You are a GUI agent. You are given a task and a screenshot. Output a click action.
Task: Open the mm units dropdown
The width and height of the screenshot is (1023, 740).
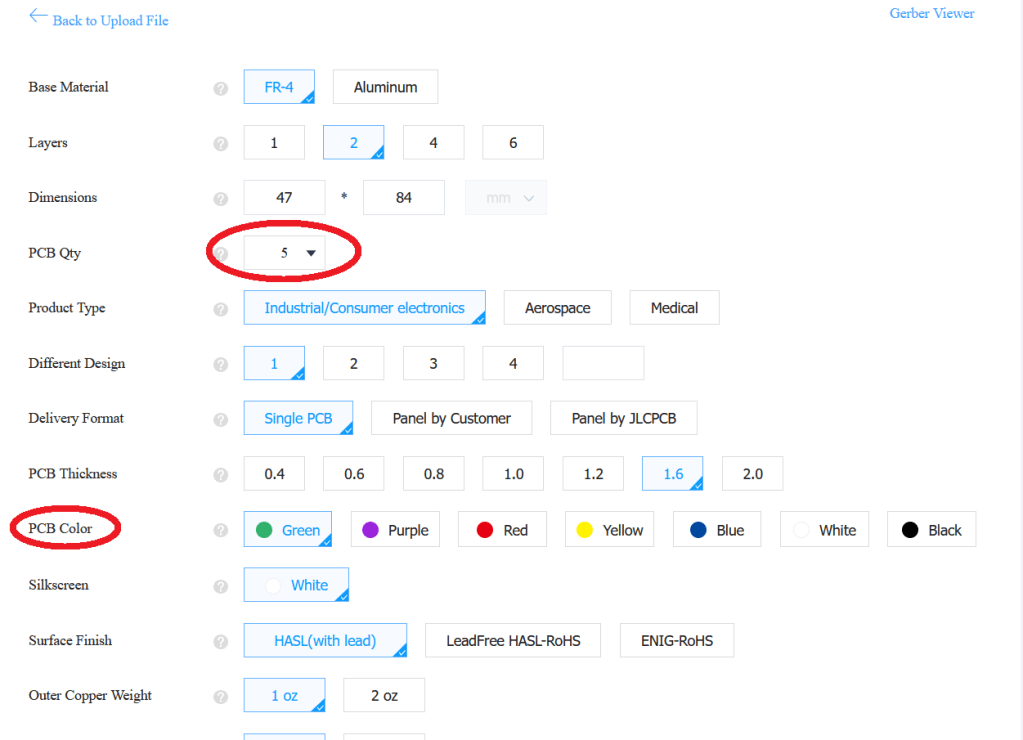506,198
